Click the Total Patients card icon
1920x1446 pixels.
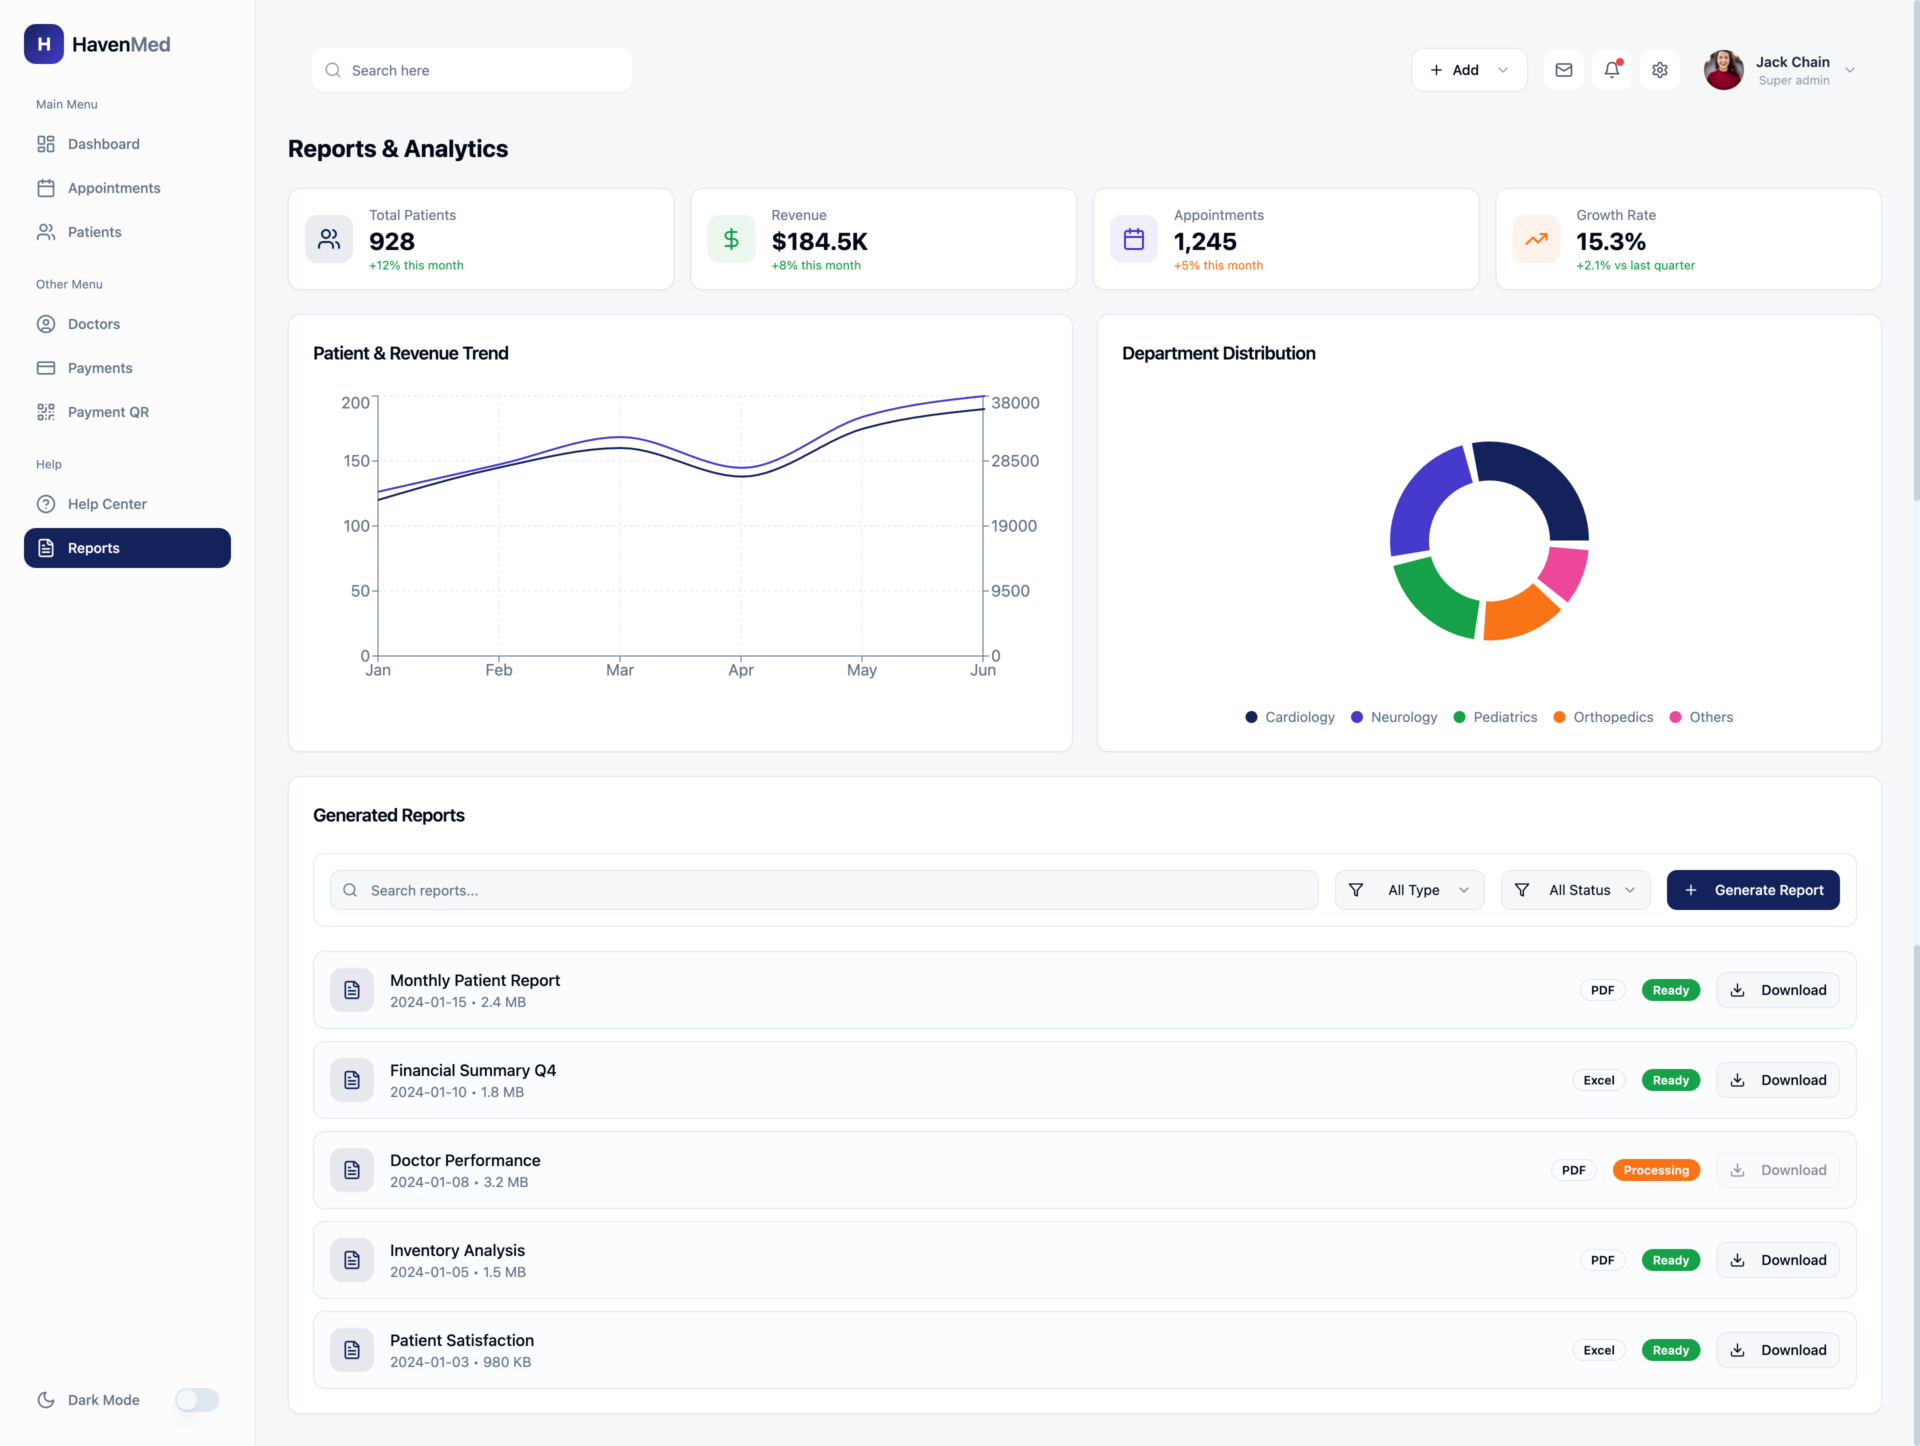tap(329, 239)
